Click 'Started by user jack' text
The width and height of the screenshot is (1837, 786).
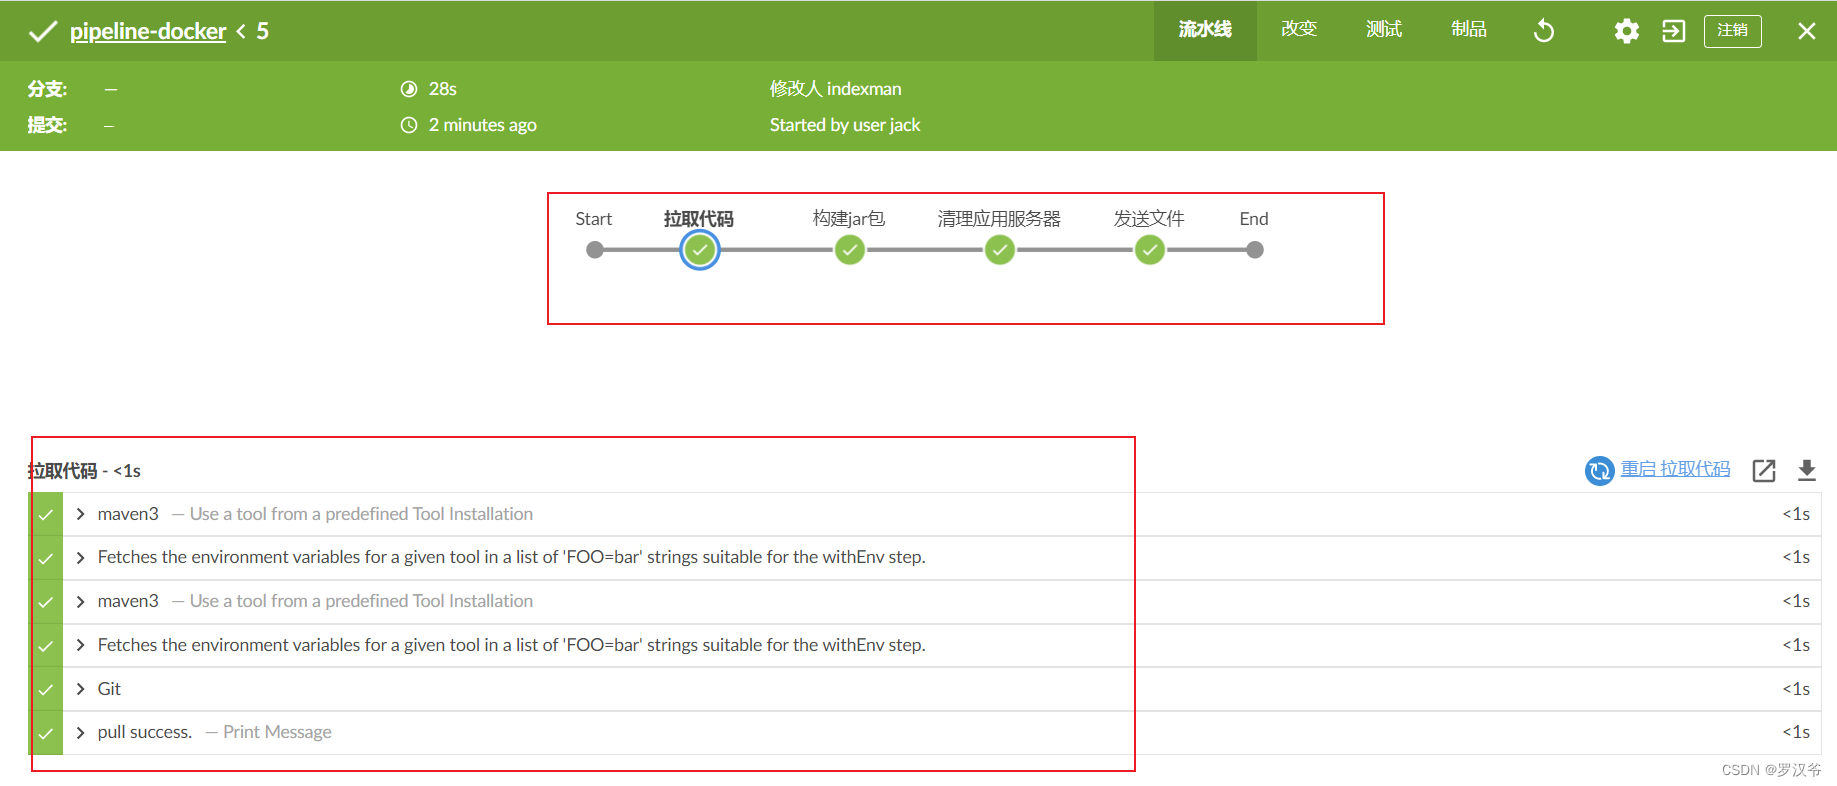(x=845, y=125)
